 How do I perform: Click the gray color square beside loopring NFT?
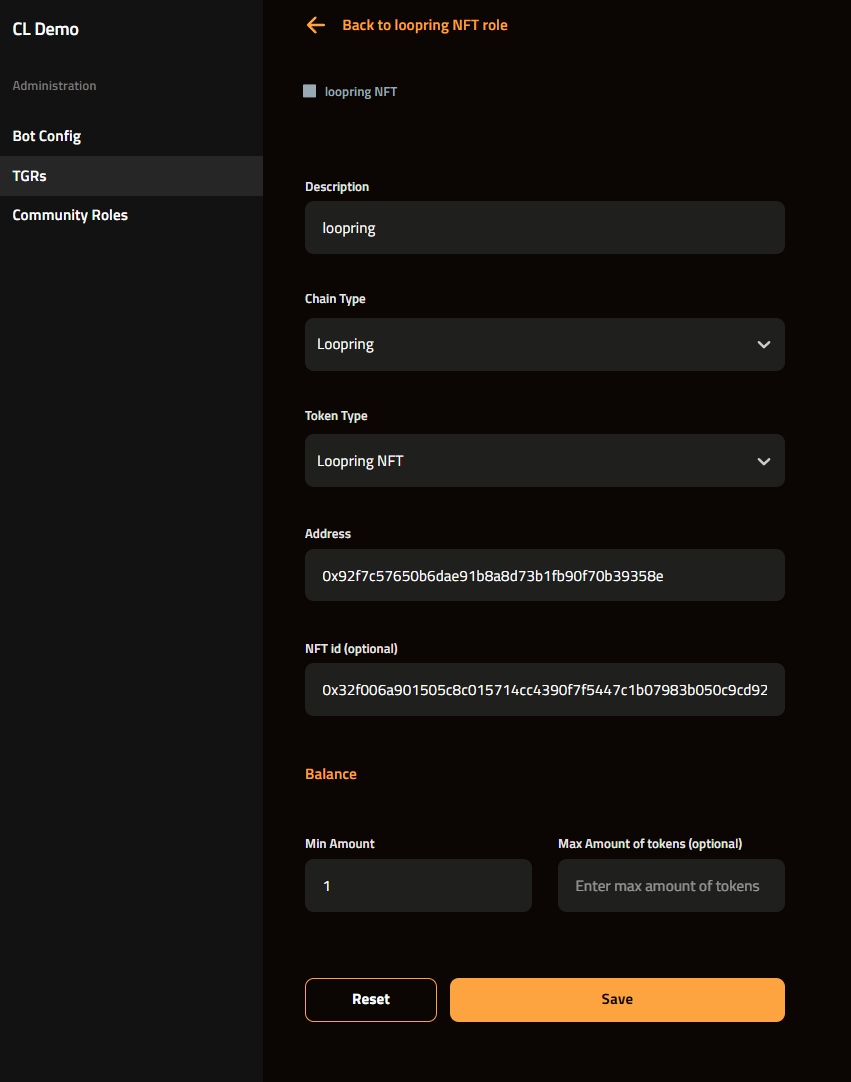[x=310, y=91]
